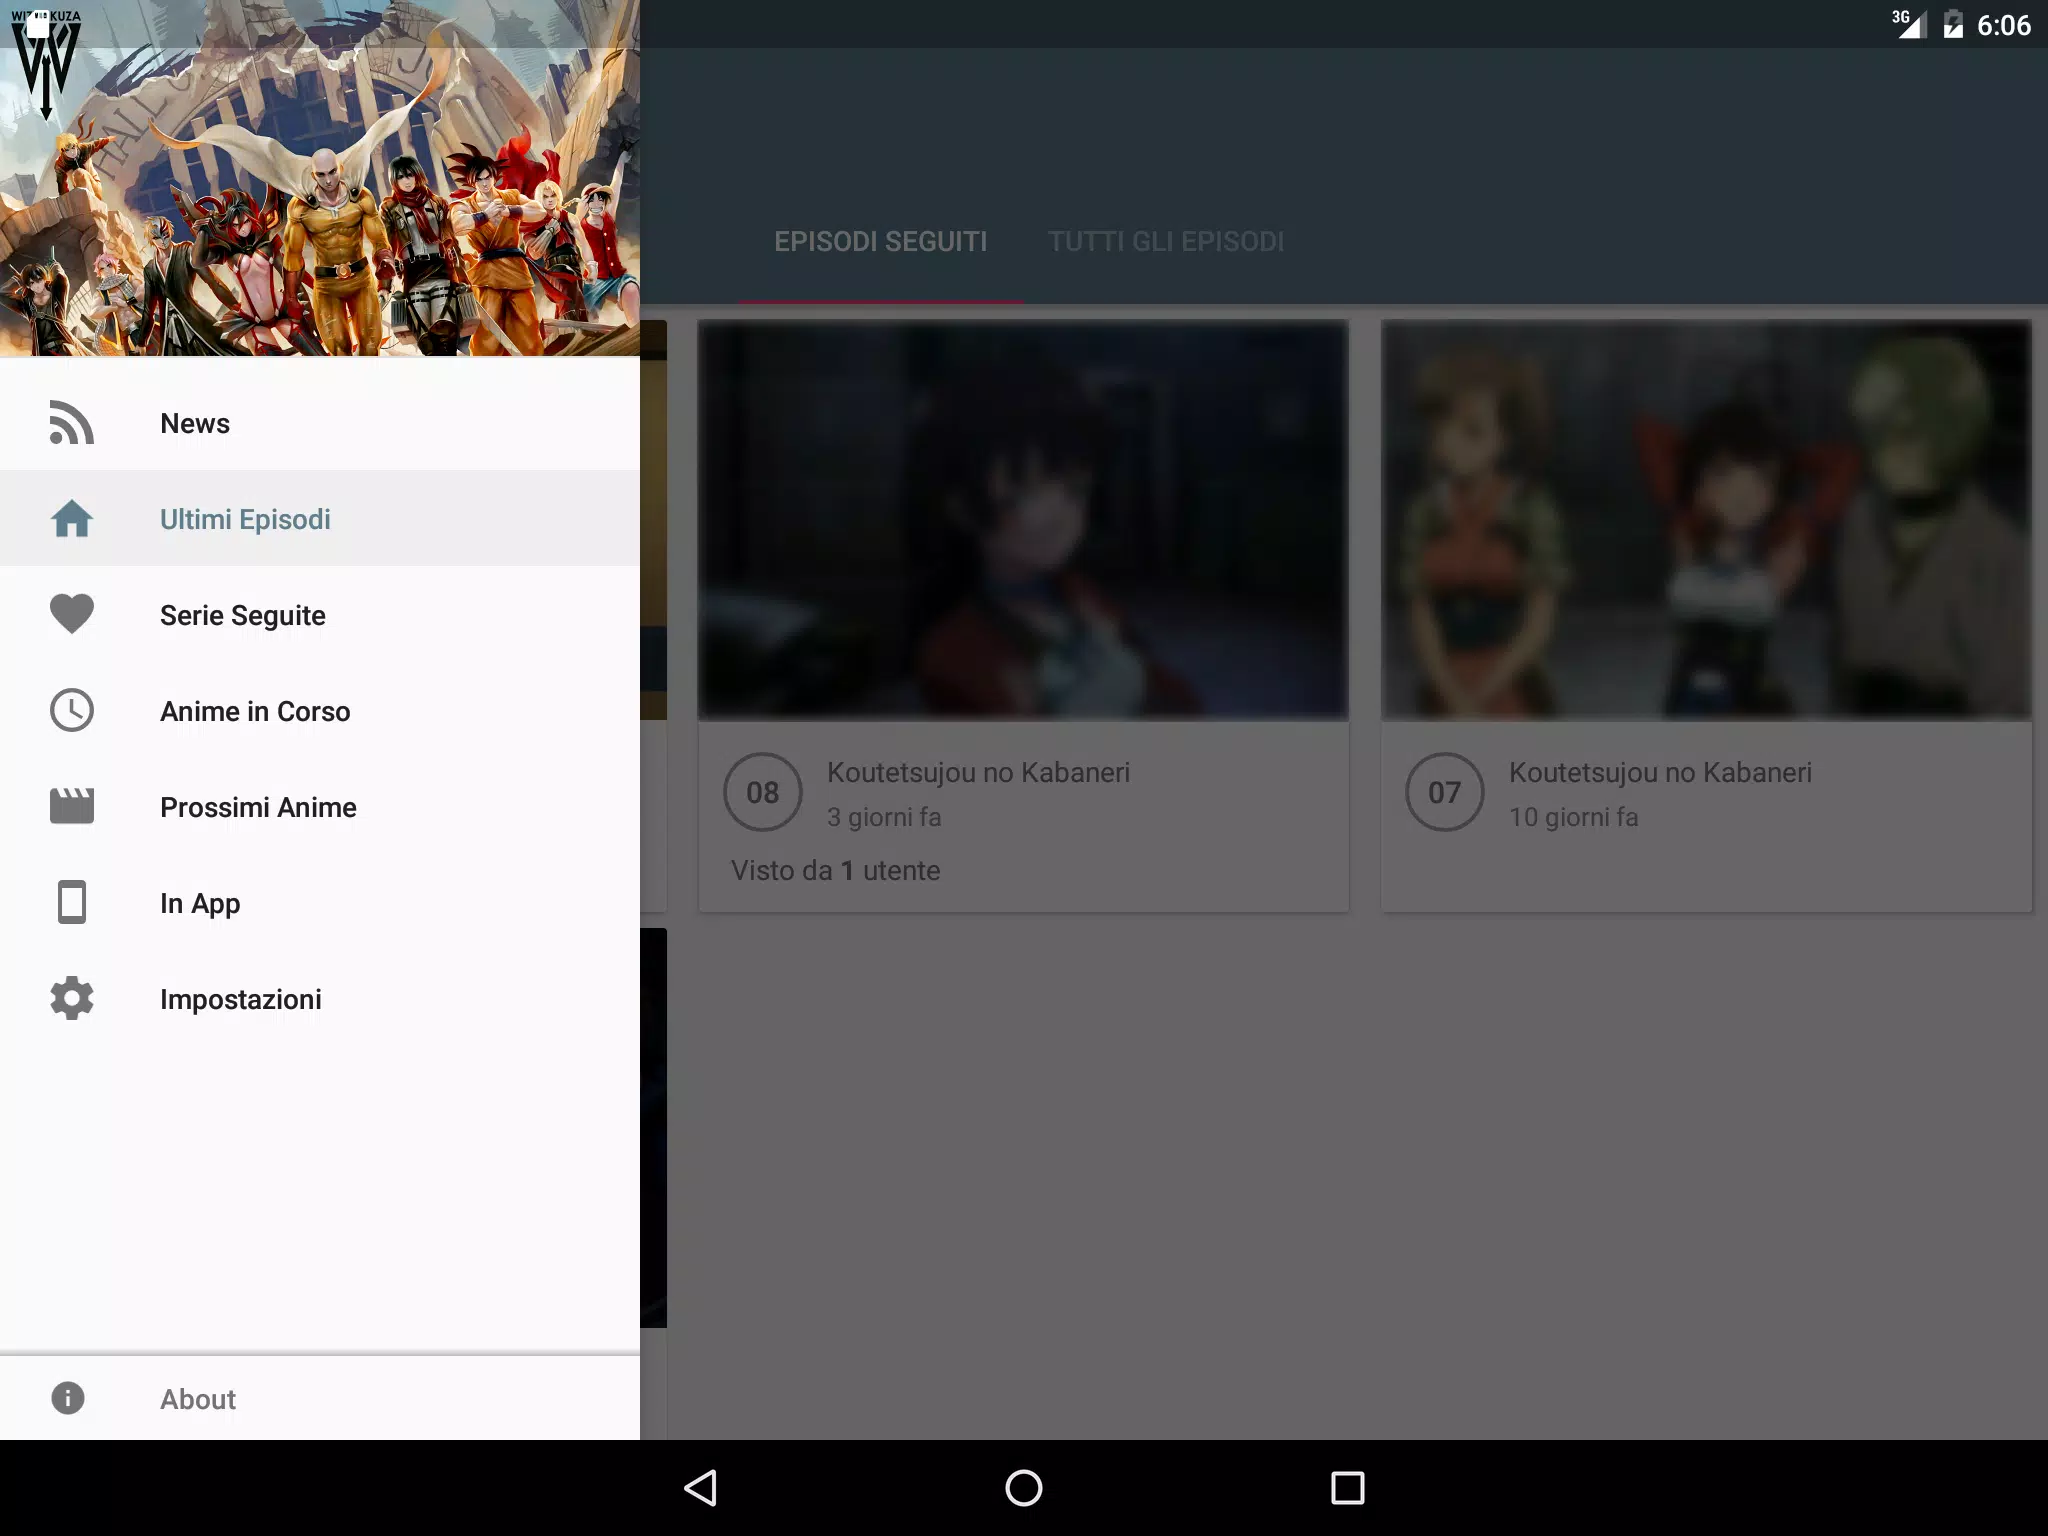Viewport: 2048px width, 1536px height.
Task: Tap the 6:06 clock in status bar
Action: point(2003,25)
